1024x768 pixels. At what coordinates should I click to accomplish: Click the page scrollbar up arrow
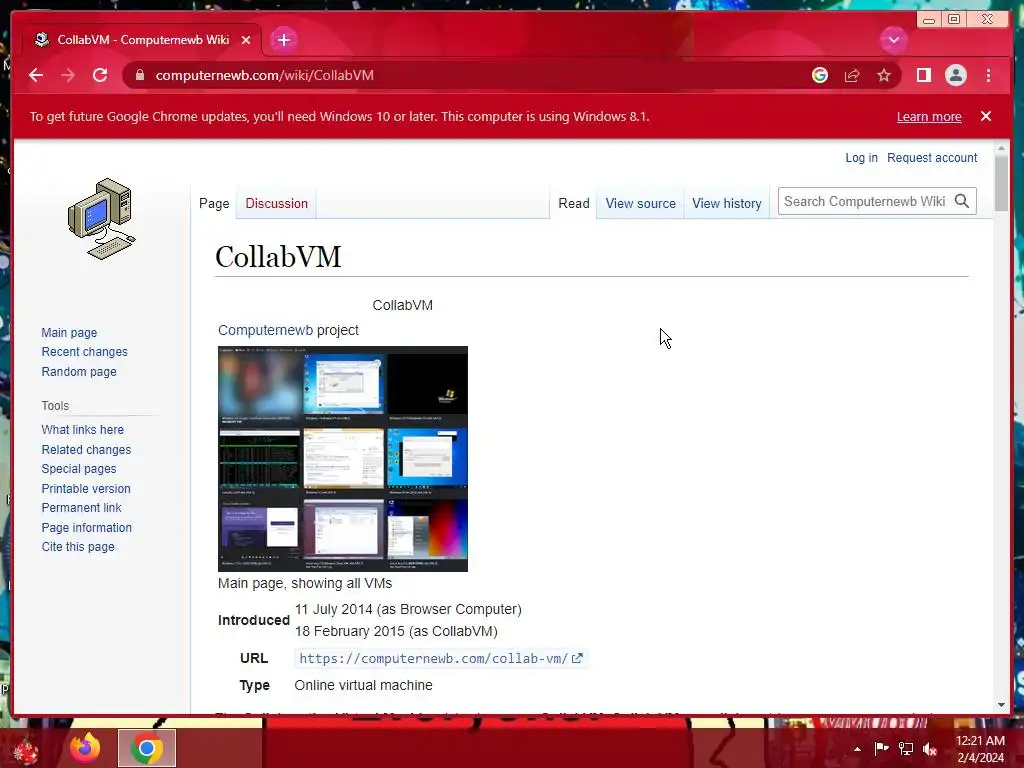[1001, 149]
